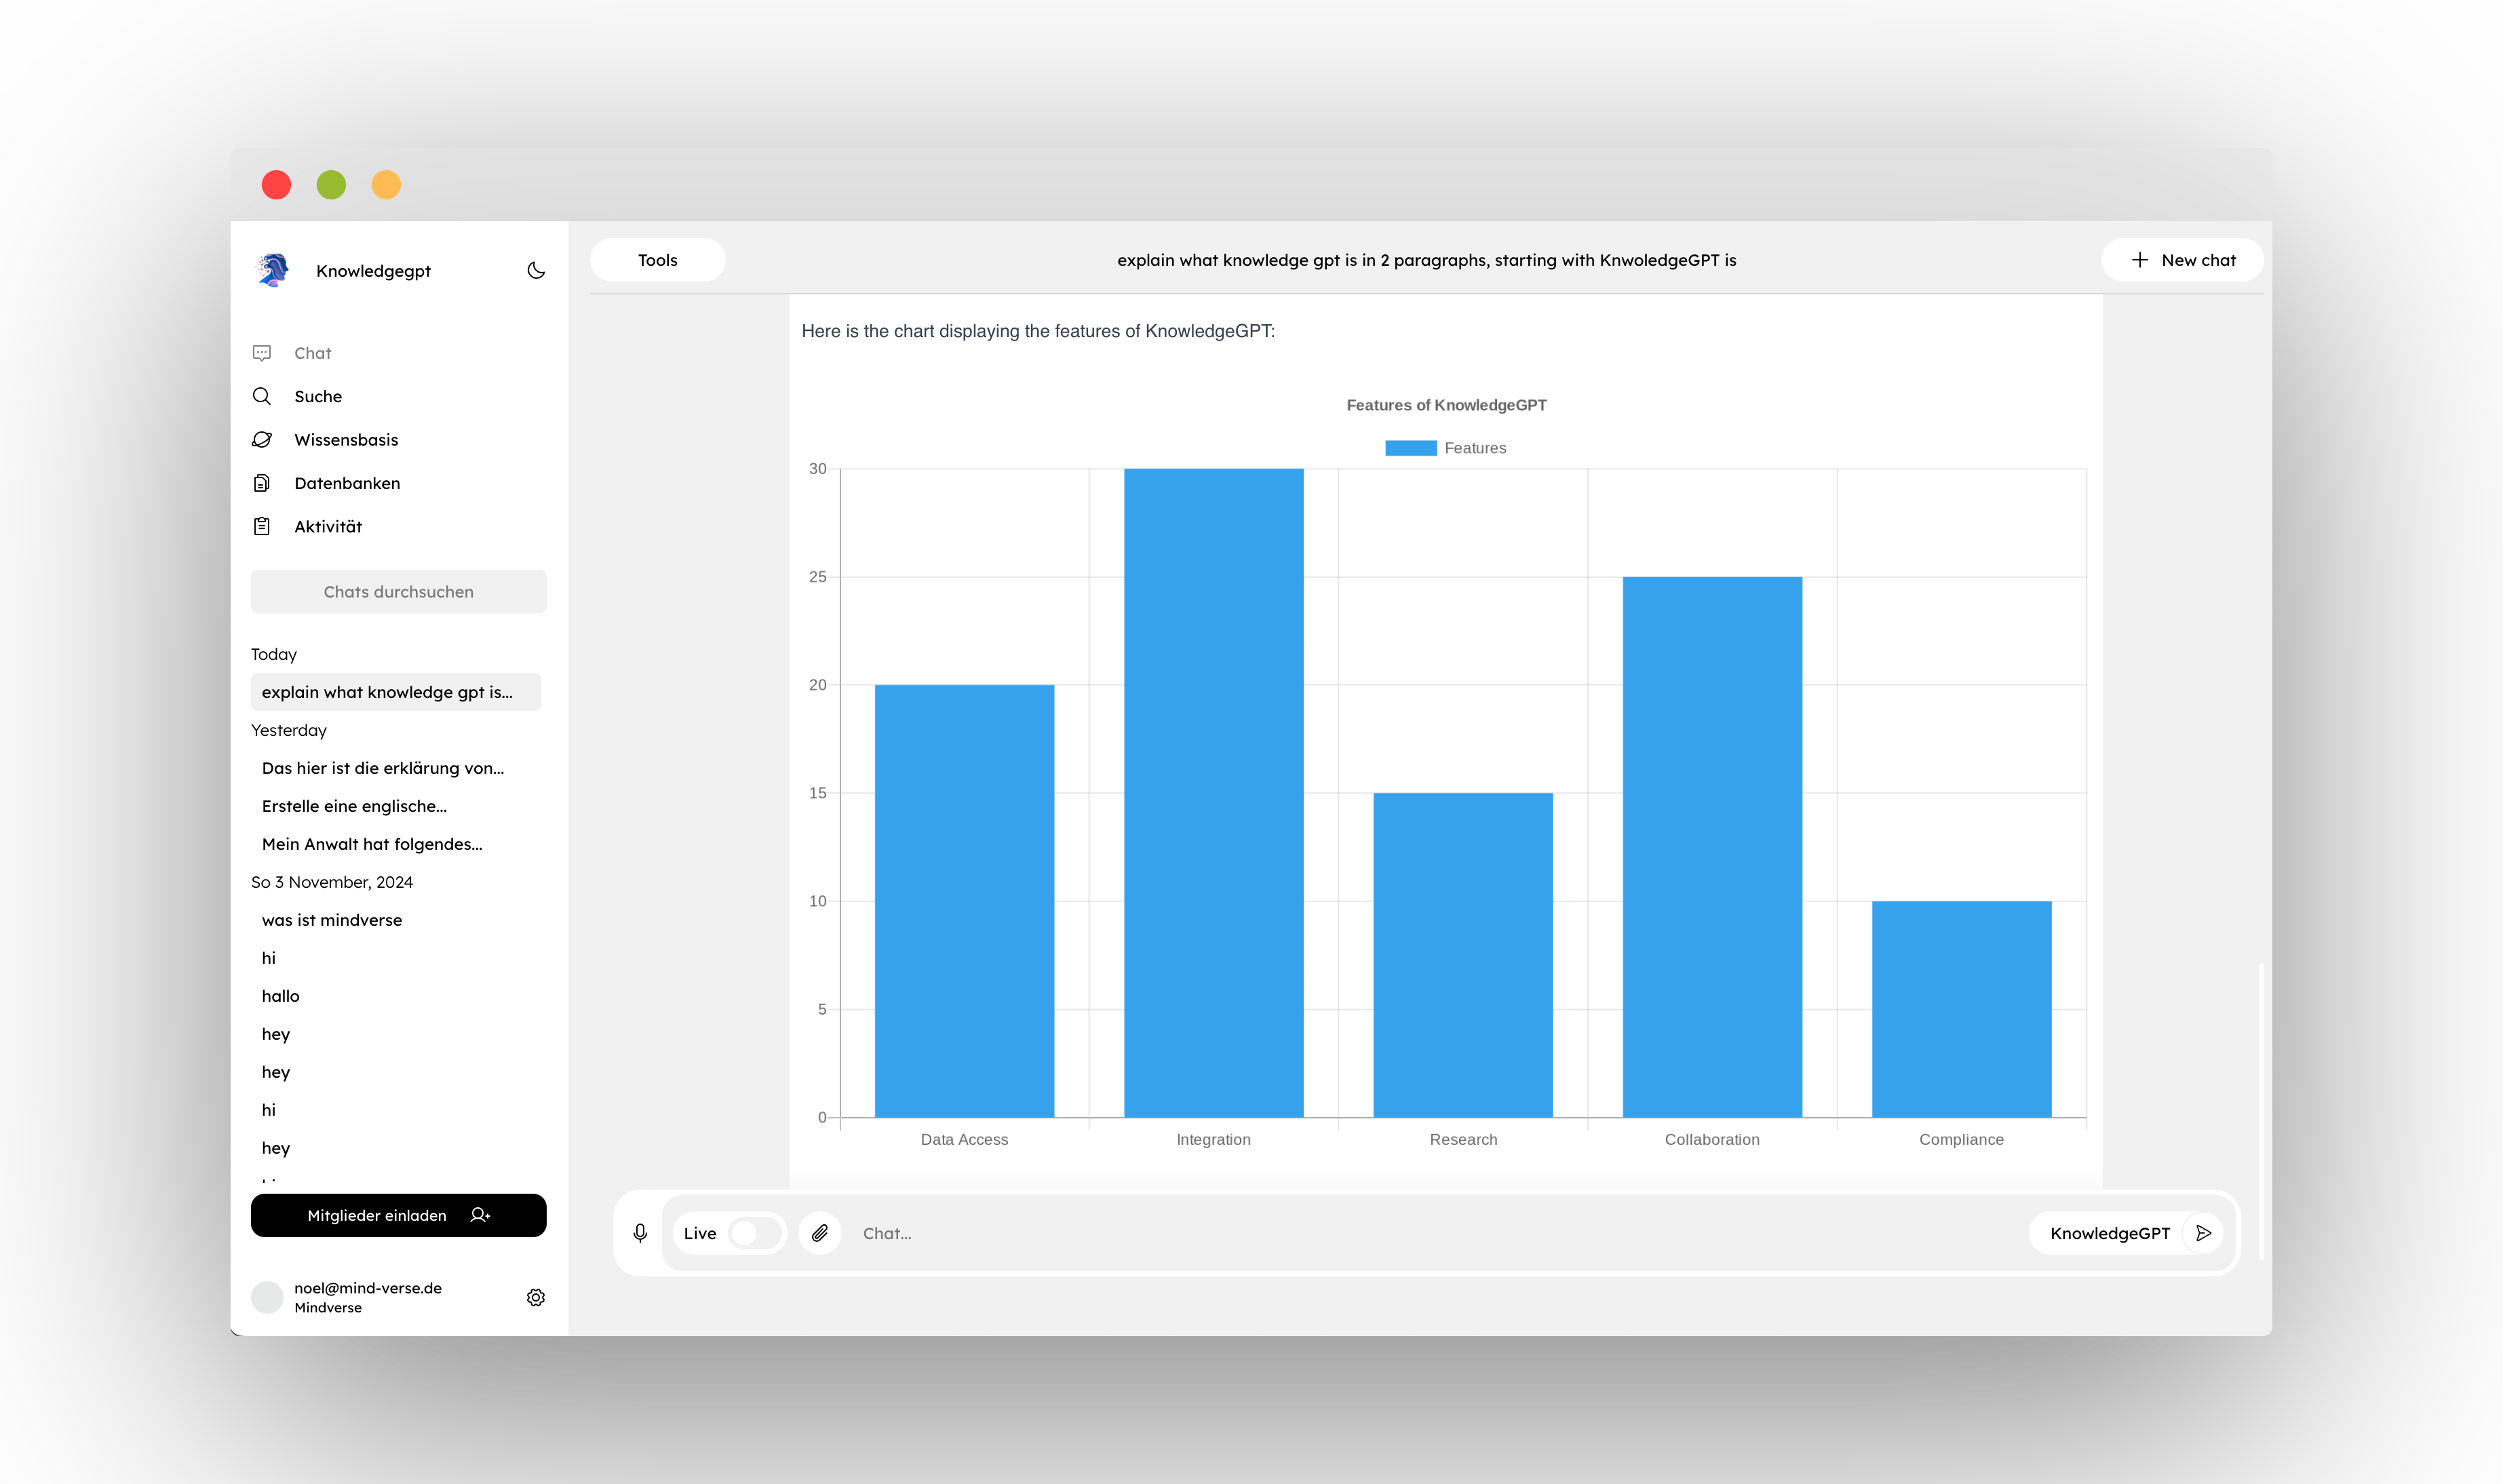Viewport: 2503px width, 1484px height.
Task: Open 'was ist mindverse' chat
Action: tap(332, 920)
